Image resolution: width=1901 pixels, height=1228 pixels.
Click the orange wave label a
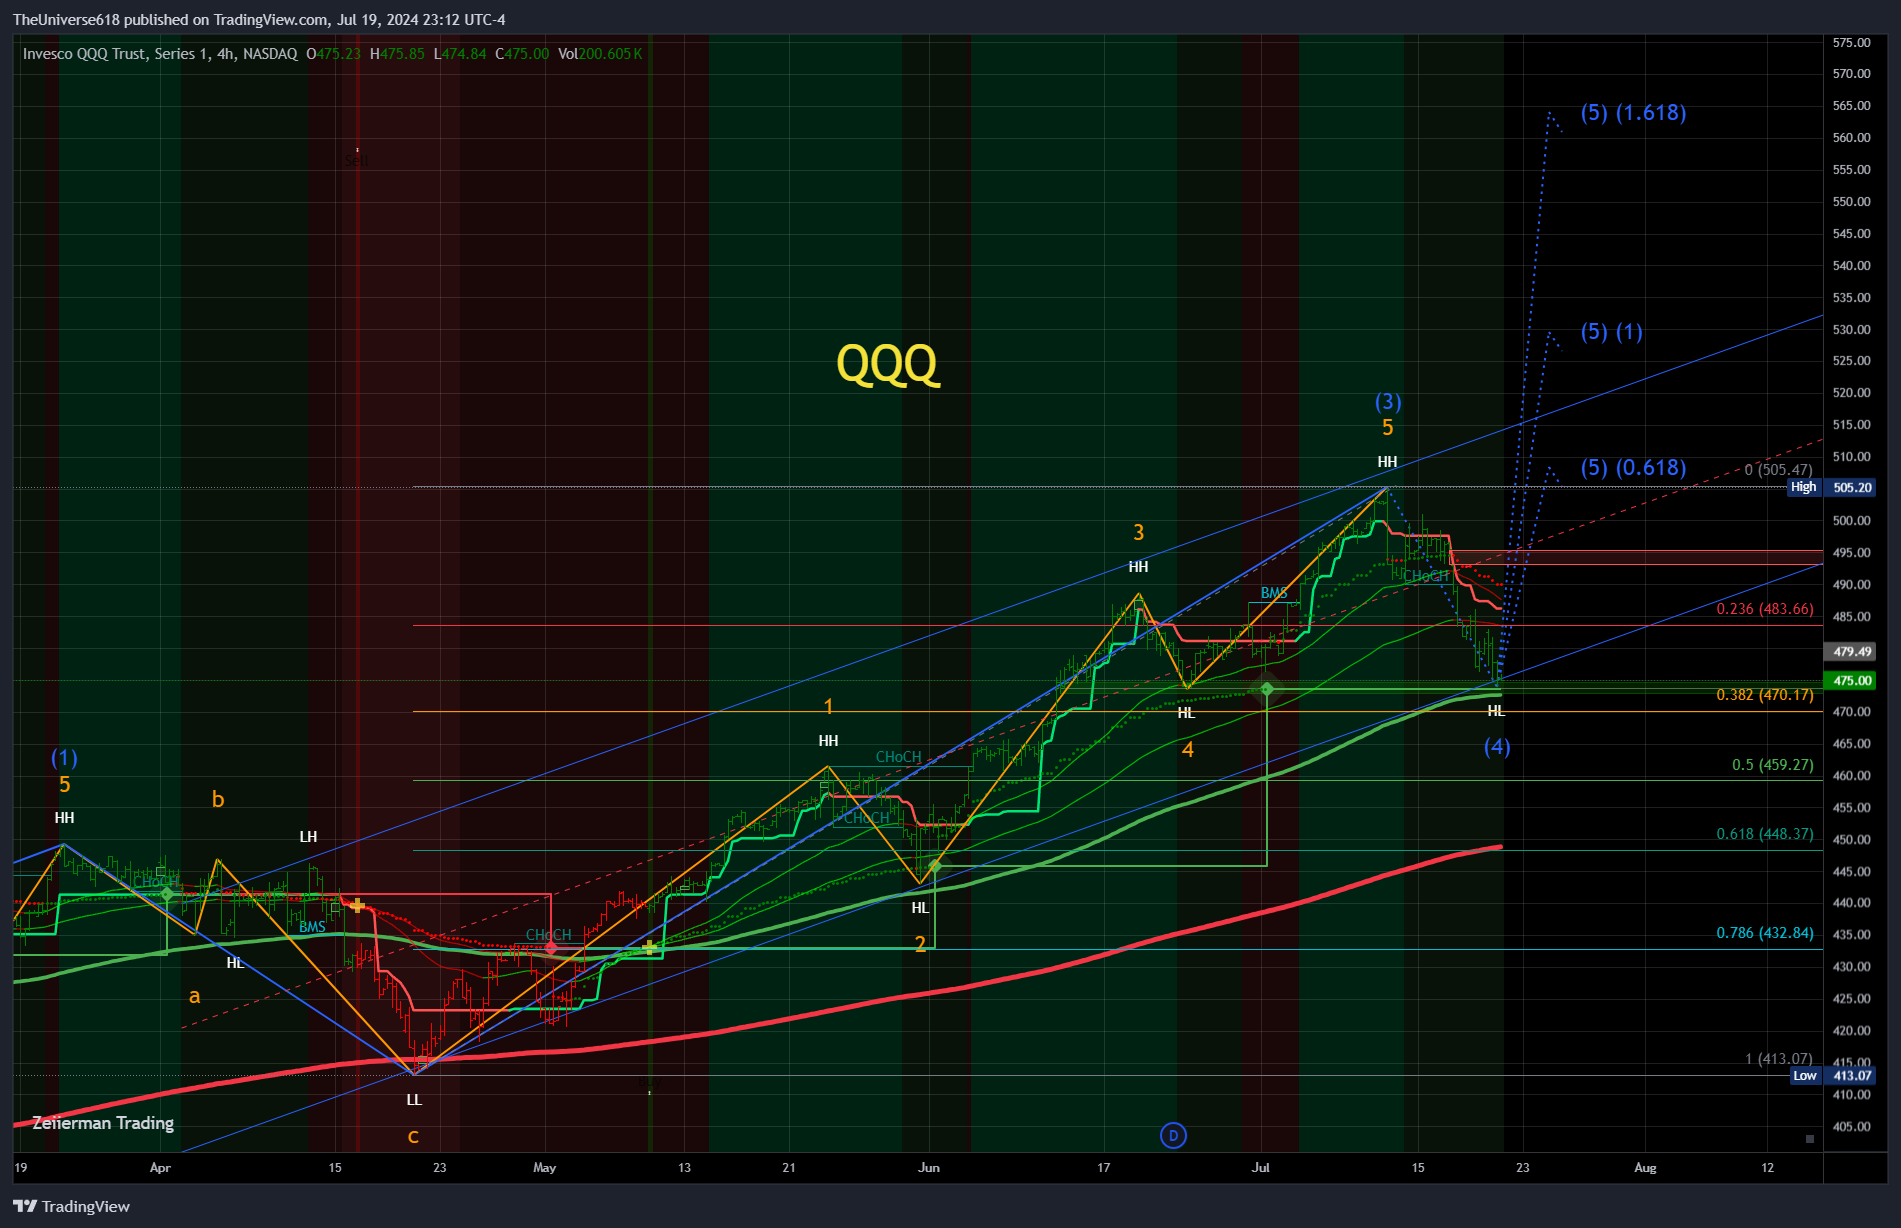(195, 996)
